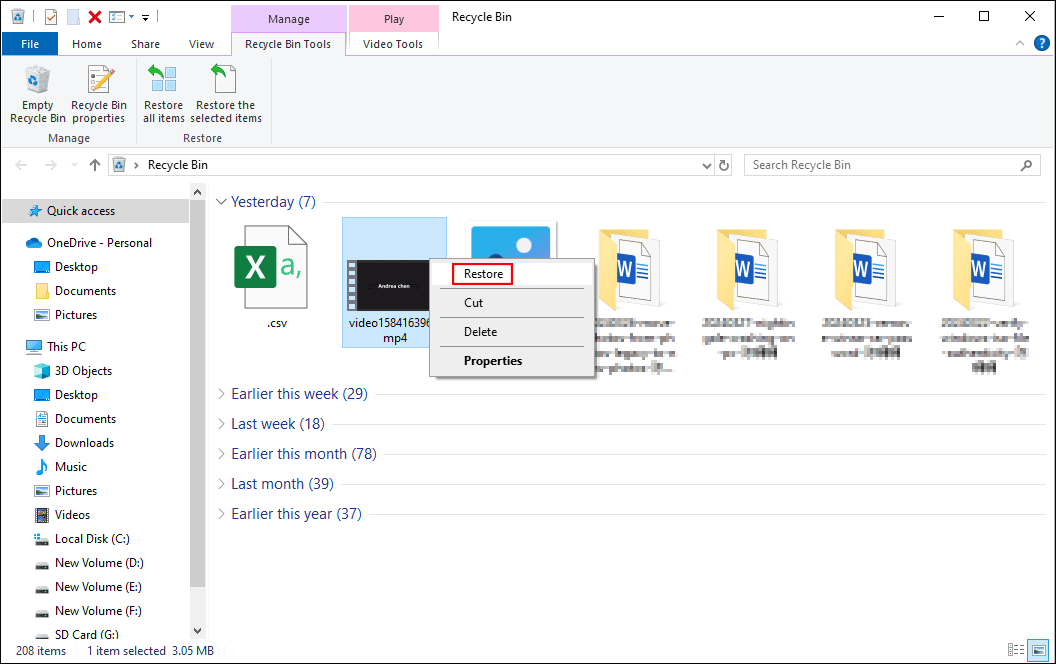This screenshot has height=664, width=1056.
Task: Open the View ribbon tab
Action: (201, 44)
